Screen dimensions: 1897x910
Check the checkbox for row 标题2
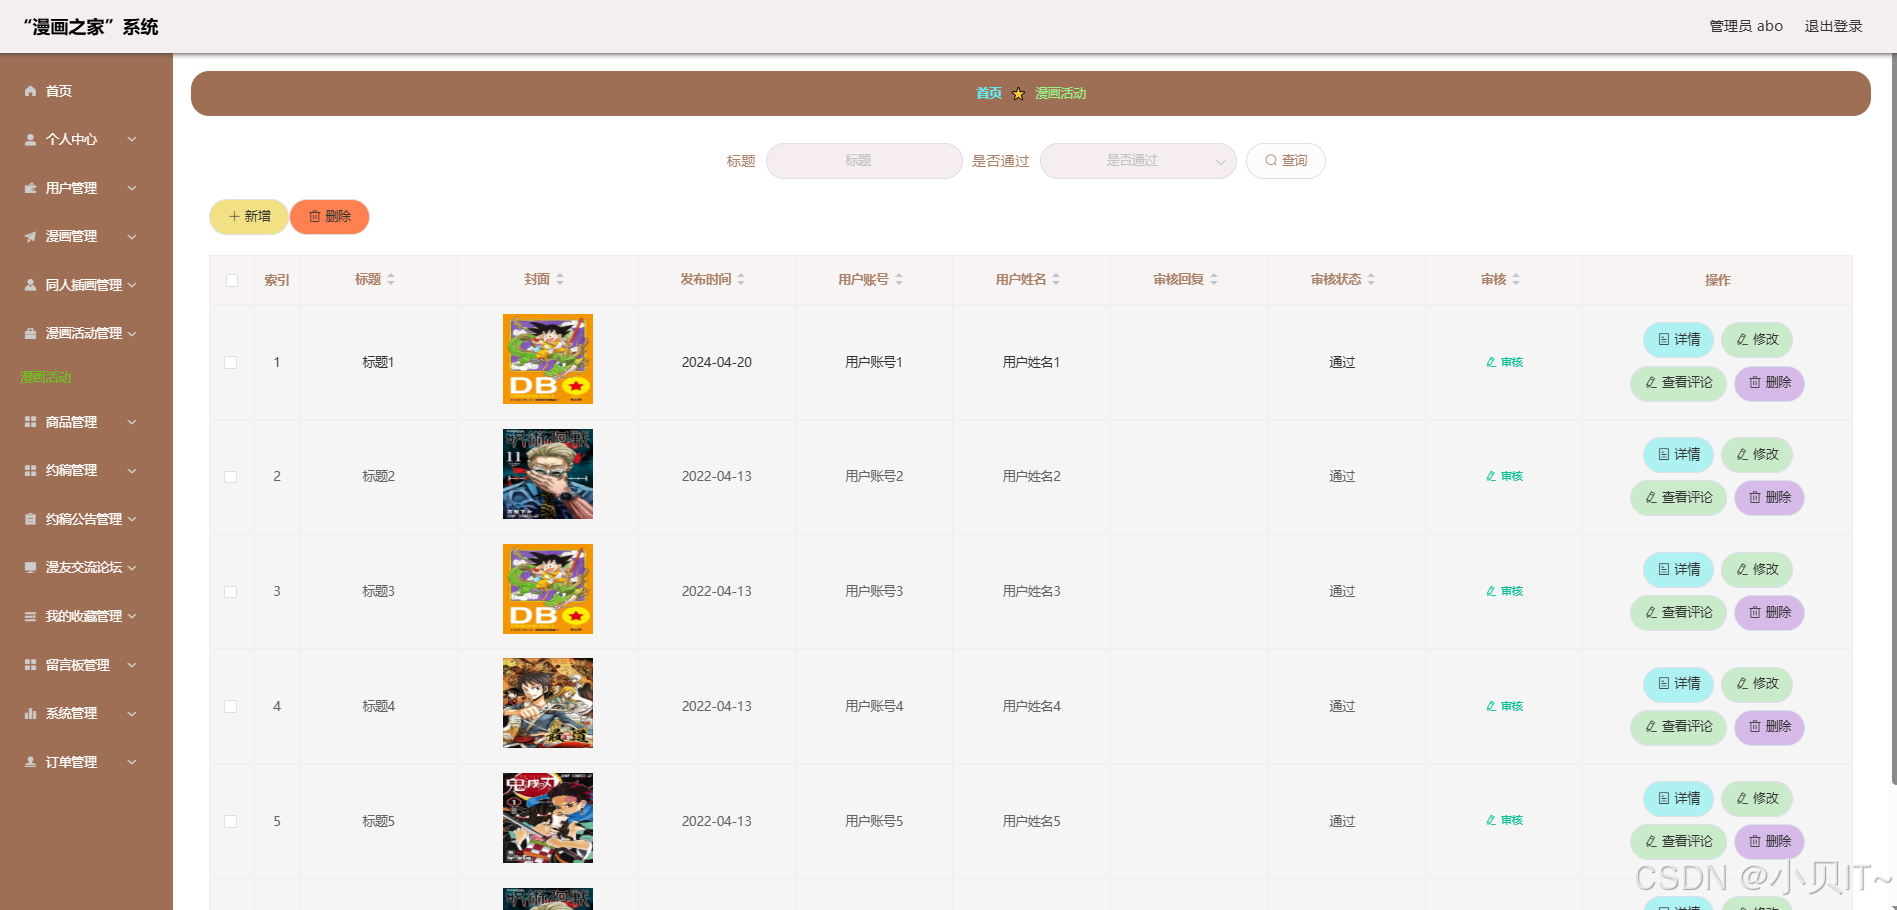231,477
